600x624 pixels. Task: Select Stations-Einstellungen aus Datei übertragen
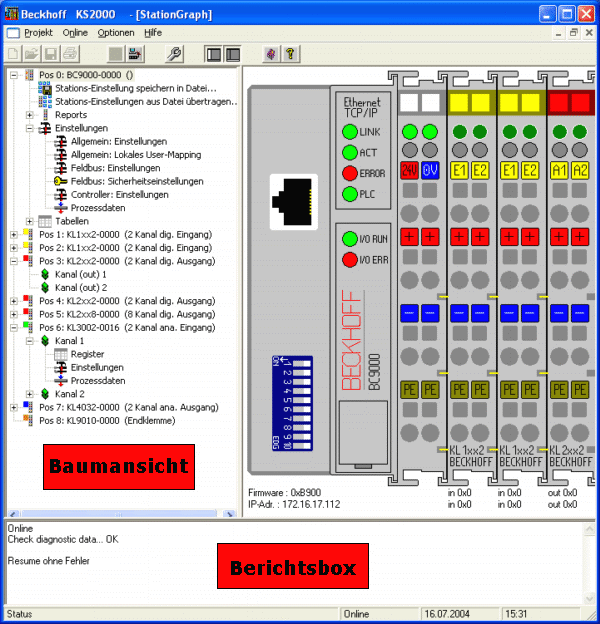pos(146,101)
